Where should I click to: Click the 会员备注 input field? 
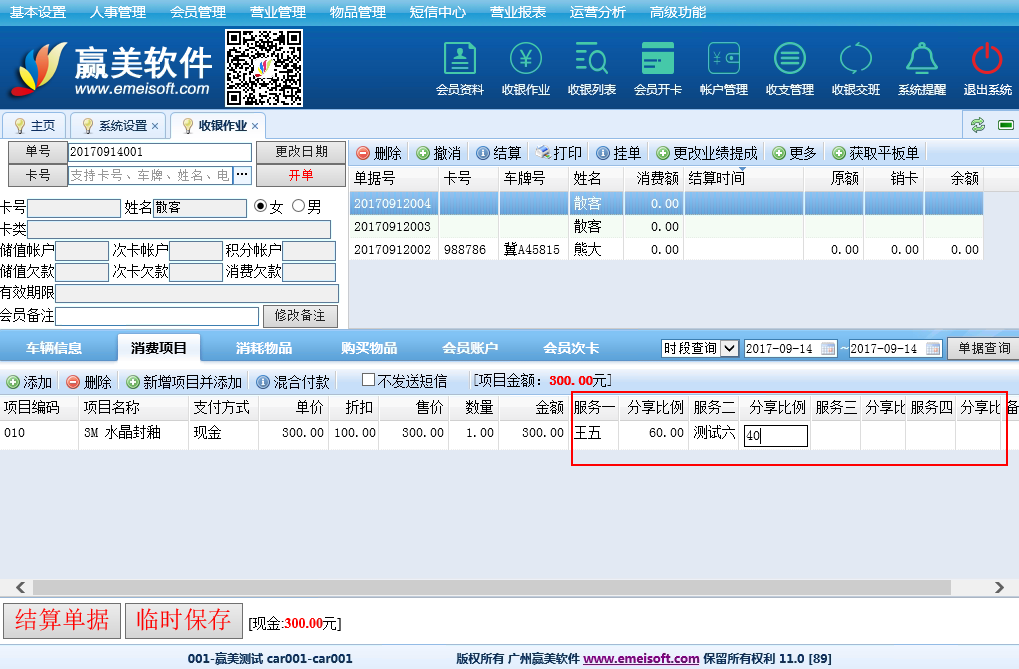point(157,316)
